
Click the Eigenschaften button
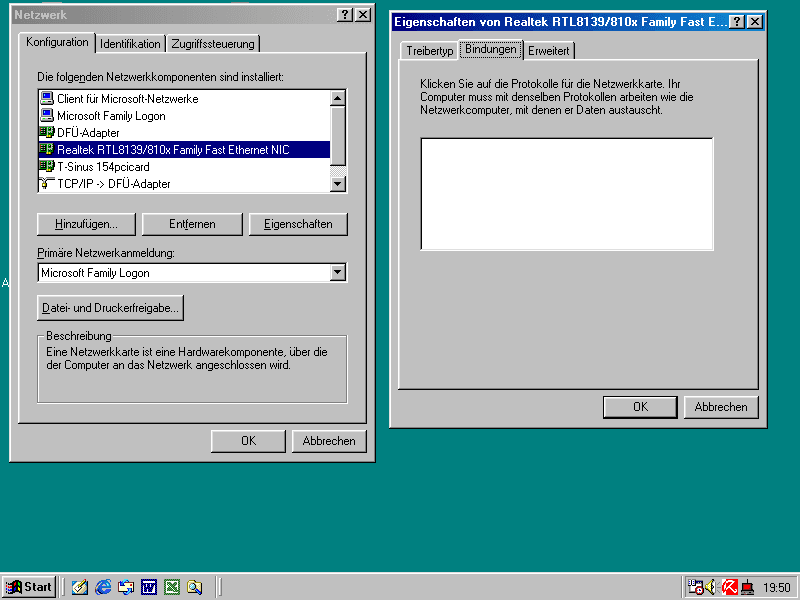click(x=298, y=224)
